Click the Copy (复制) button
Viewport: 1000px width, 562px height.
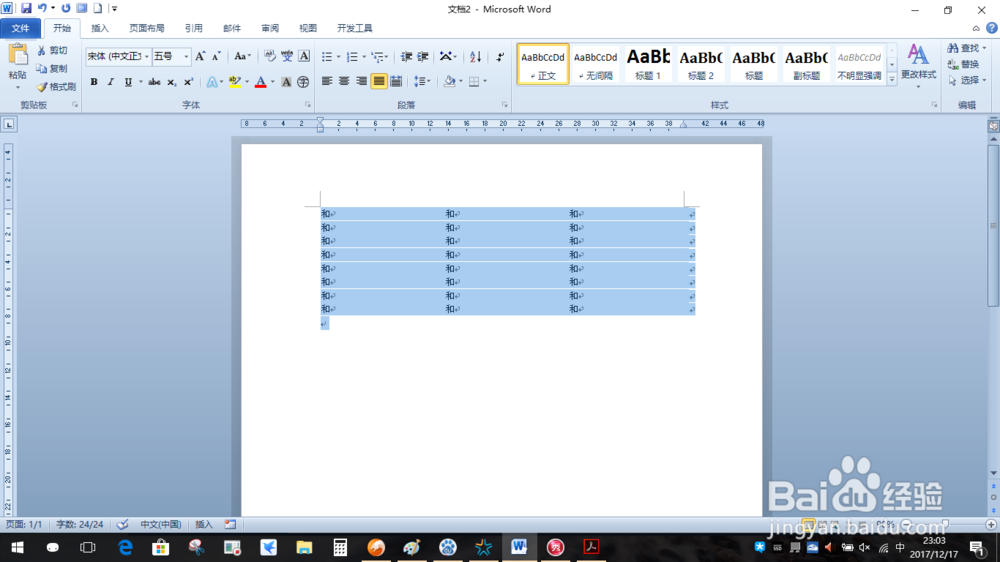52,68
